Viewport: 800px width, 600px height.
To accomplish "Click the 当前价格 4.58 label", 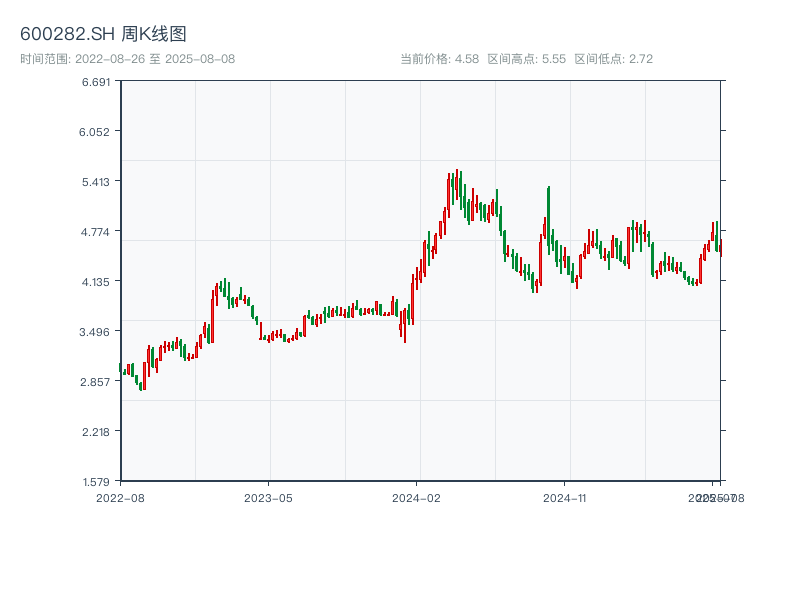I will click(x=440, y=59).
